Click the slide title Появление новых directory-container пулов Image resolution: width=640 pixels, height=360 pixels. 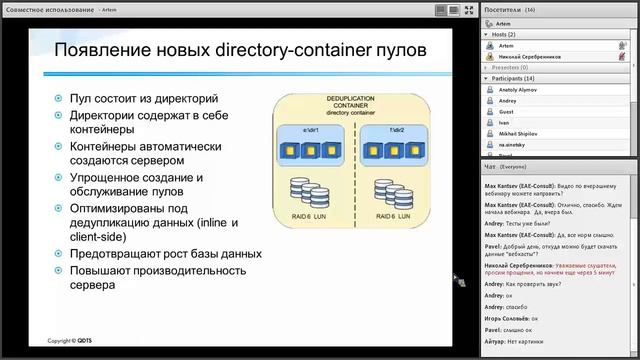pyautogui.click(x=240, y=50)
